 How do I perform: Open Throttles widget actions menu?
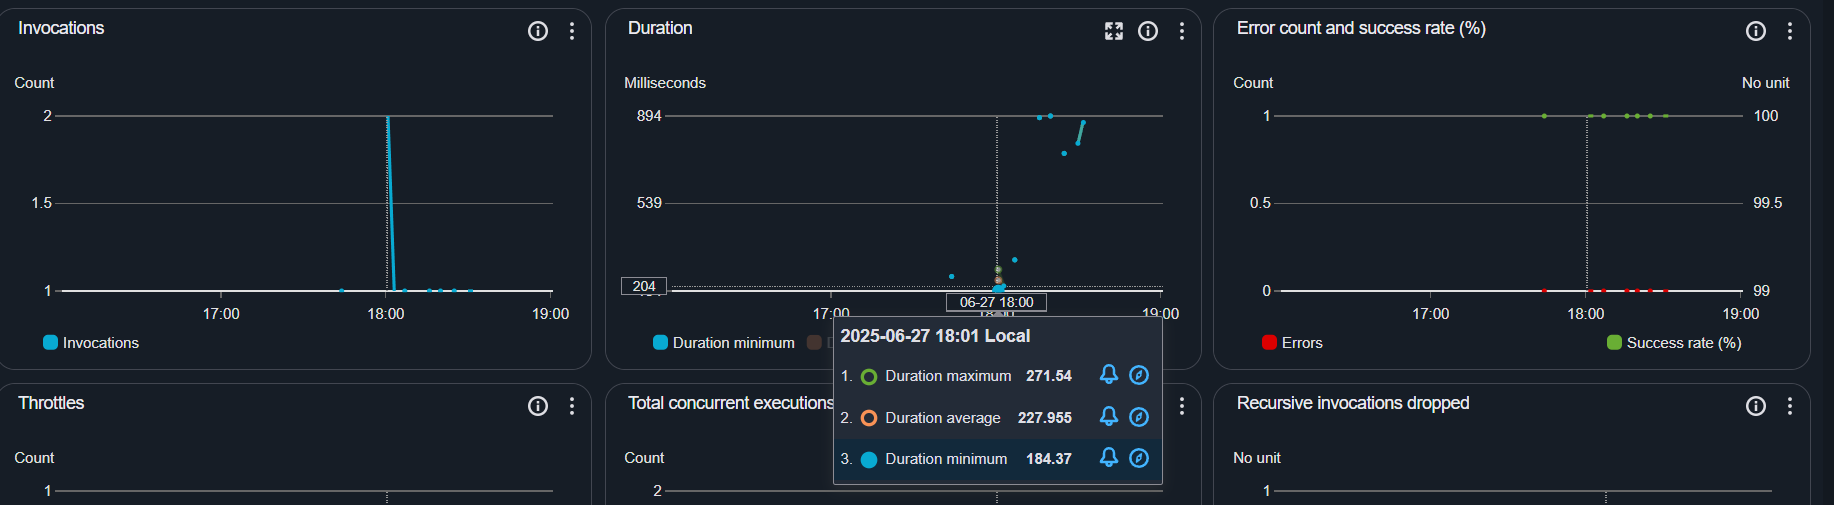(572, 406)
